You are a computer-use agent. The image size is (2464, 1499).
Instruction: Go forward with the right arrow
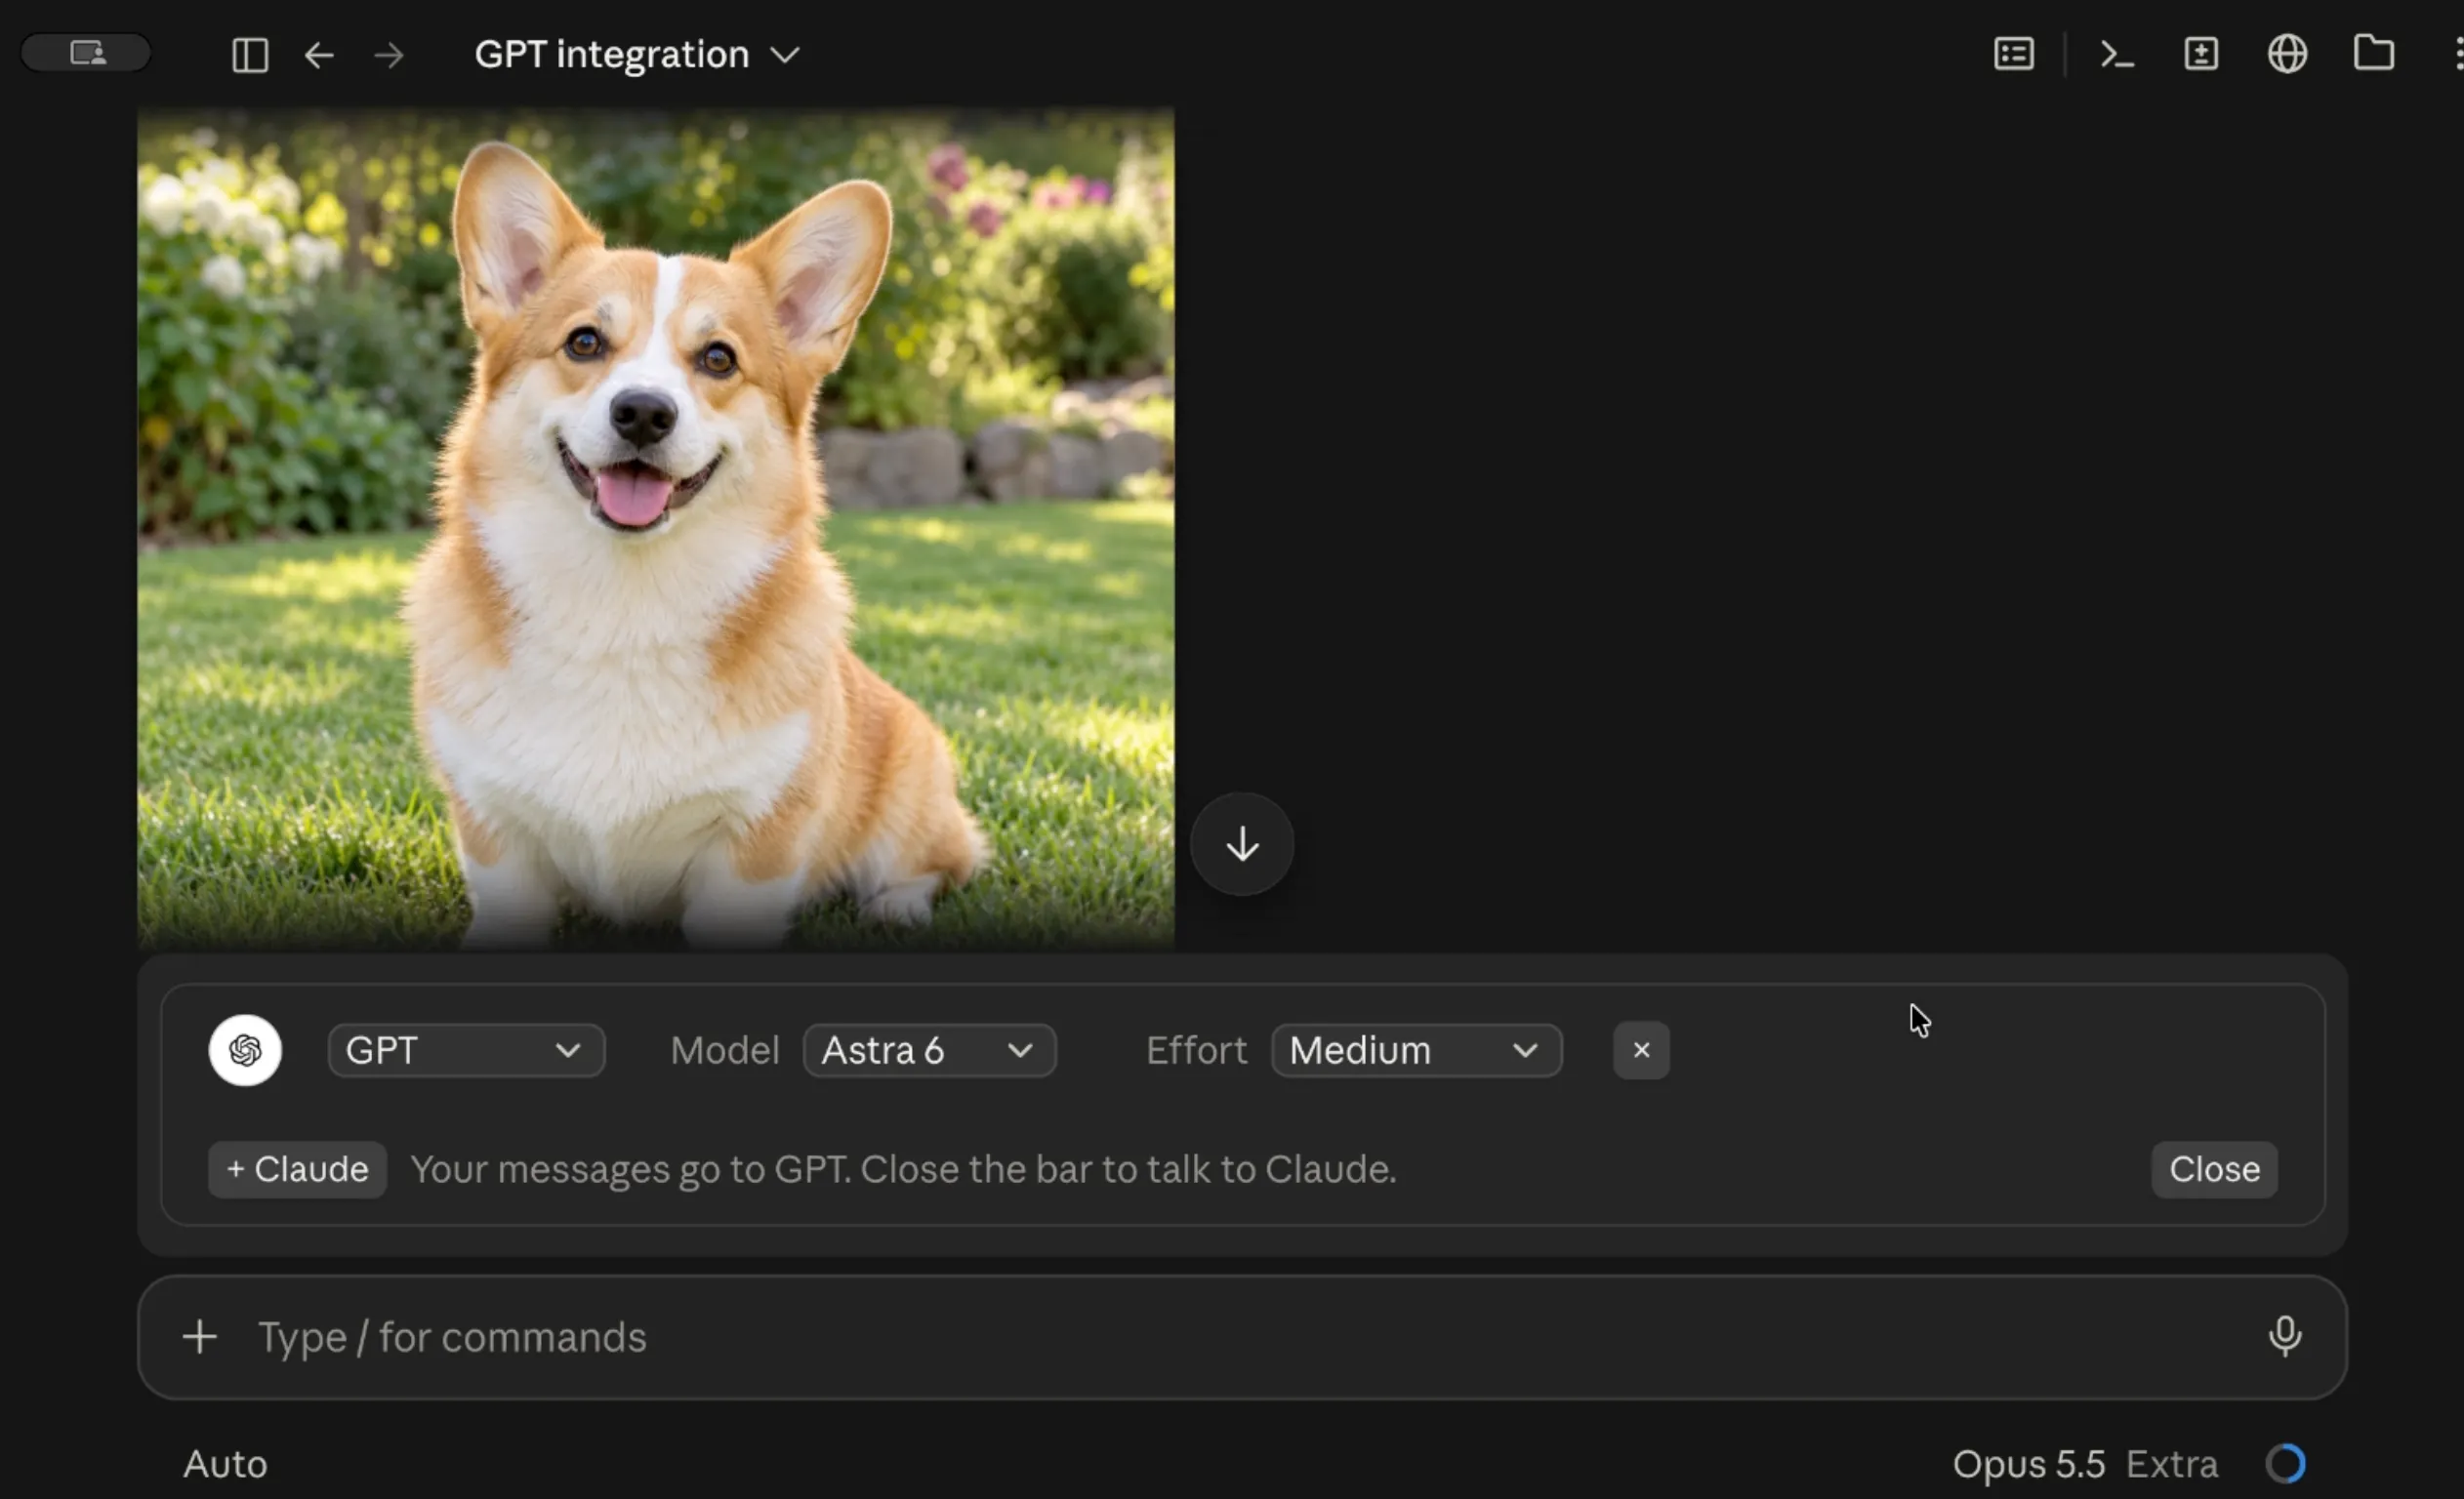389,54
